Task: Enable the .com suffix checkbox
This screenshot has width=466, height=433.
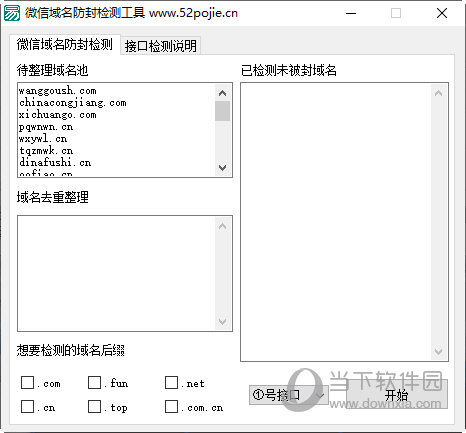Action: [27, 383]
